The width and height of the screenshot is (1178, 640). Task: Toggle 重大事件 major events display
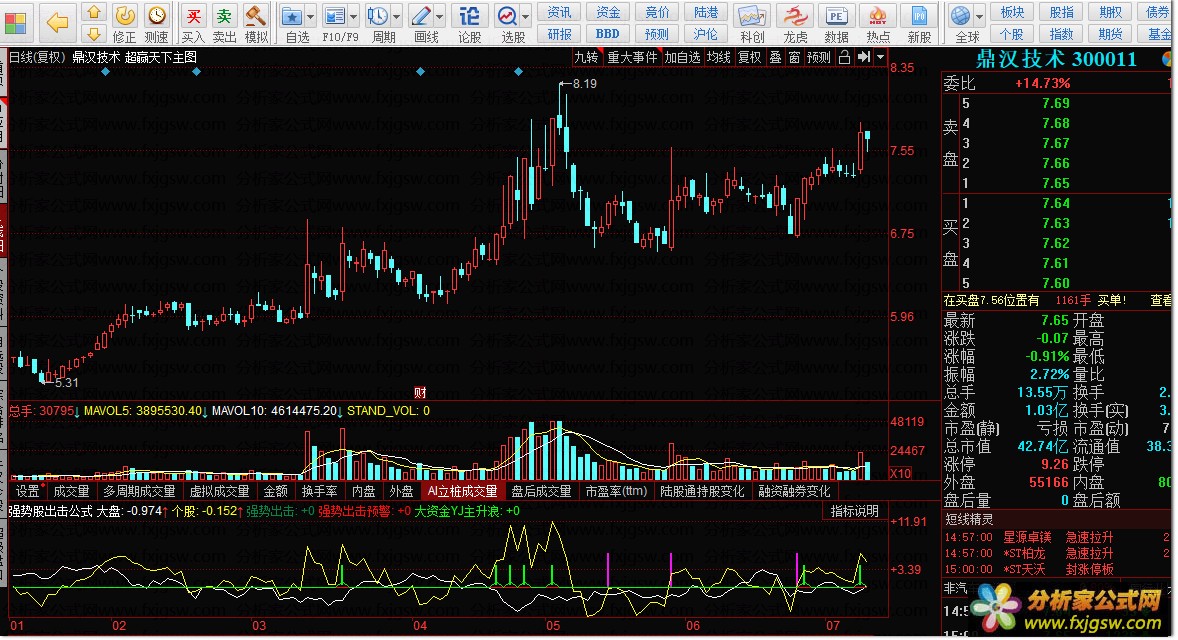(632, 57)
